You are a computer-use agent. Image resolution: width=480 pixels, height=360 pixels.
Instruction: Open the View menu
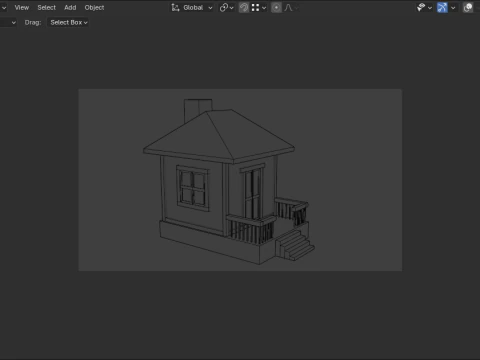pyautogui.click(x=22, y=7)
